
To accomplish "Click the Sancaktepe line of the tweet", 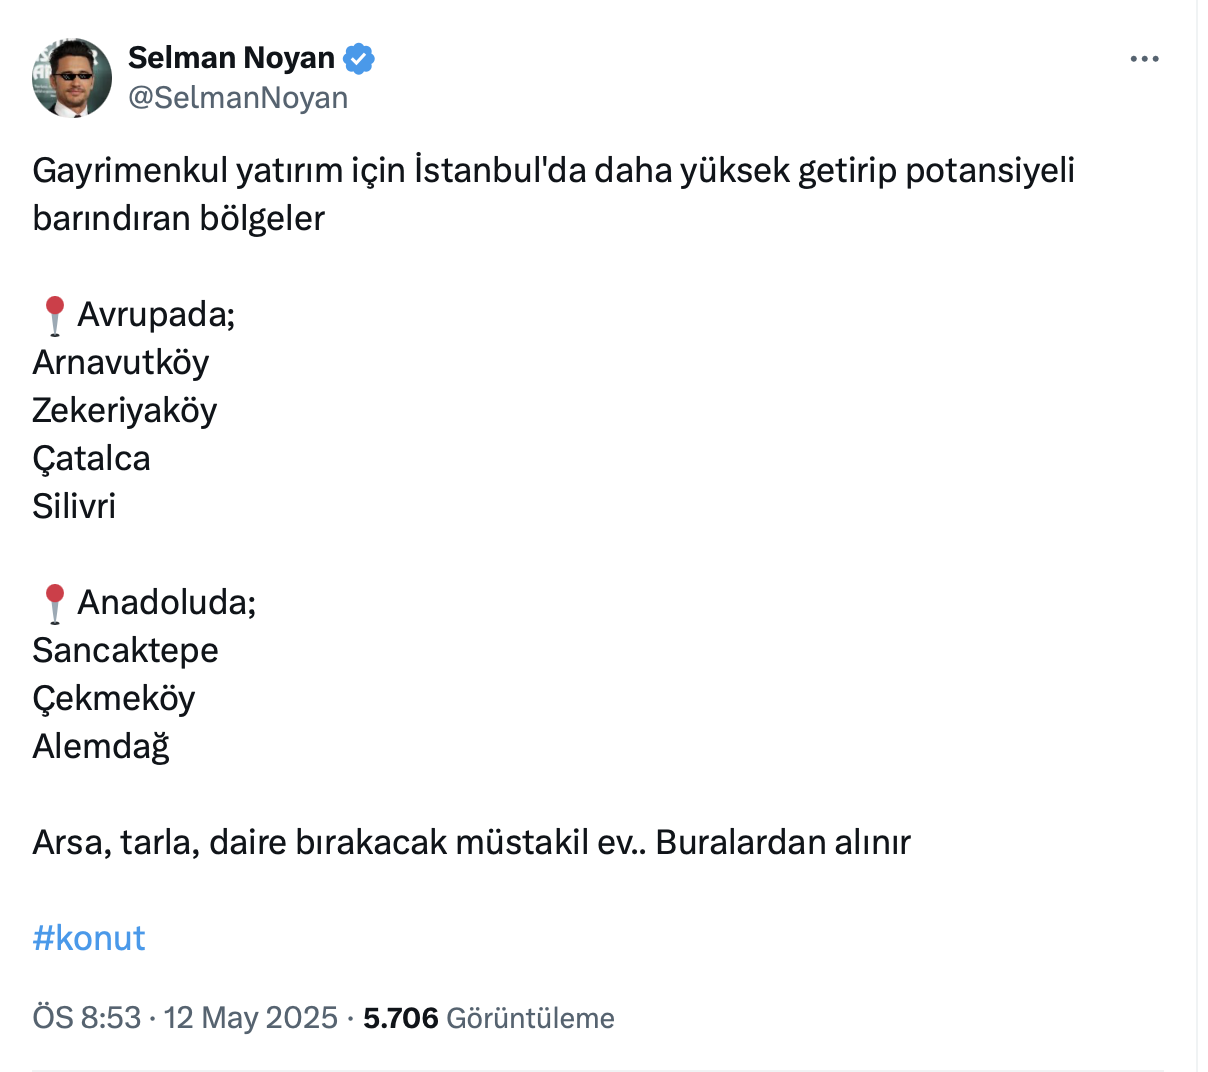I will (x=125, y=650).
